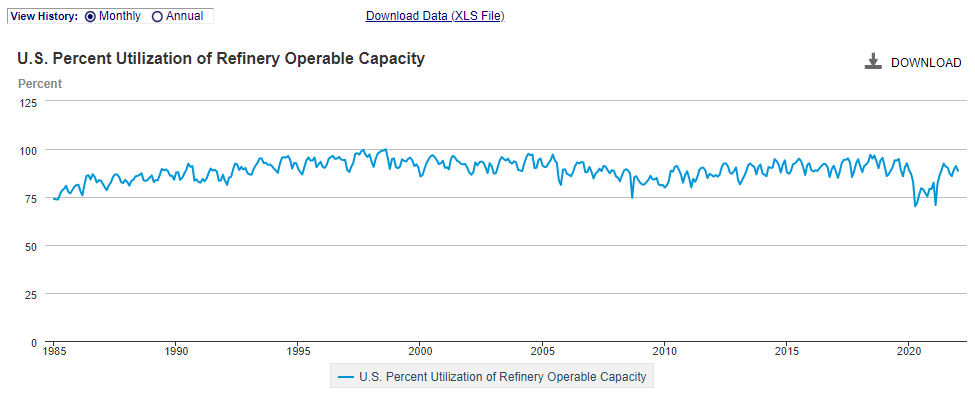This screenshot has width=975, height=396.
Task: Click the download arrow icon
Action: pos(873,62)
